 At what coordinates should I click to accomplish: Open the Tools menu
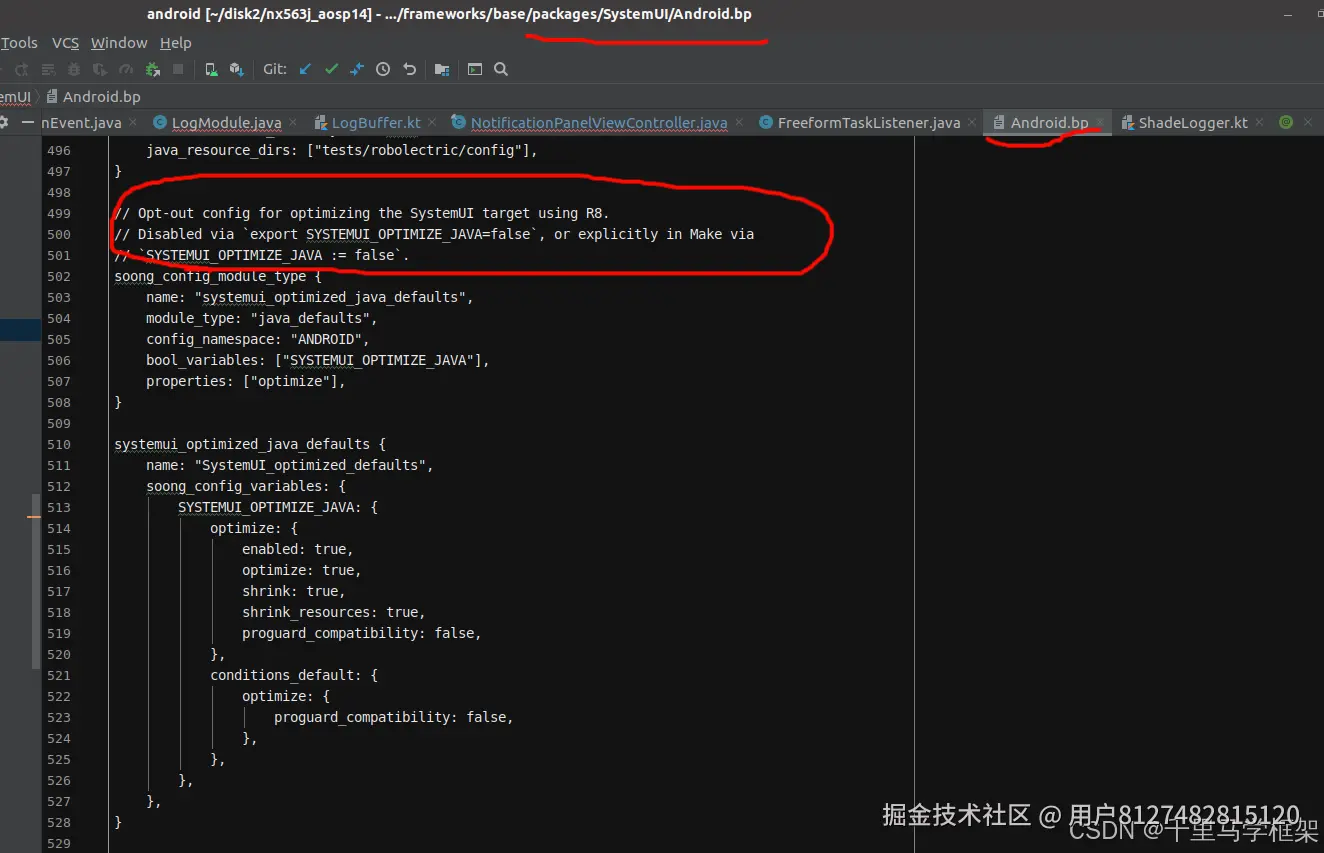pyautogui.click(x=19, y=43)
